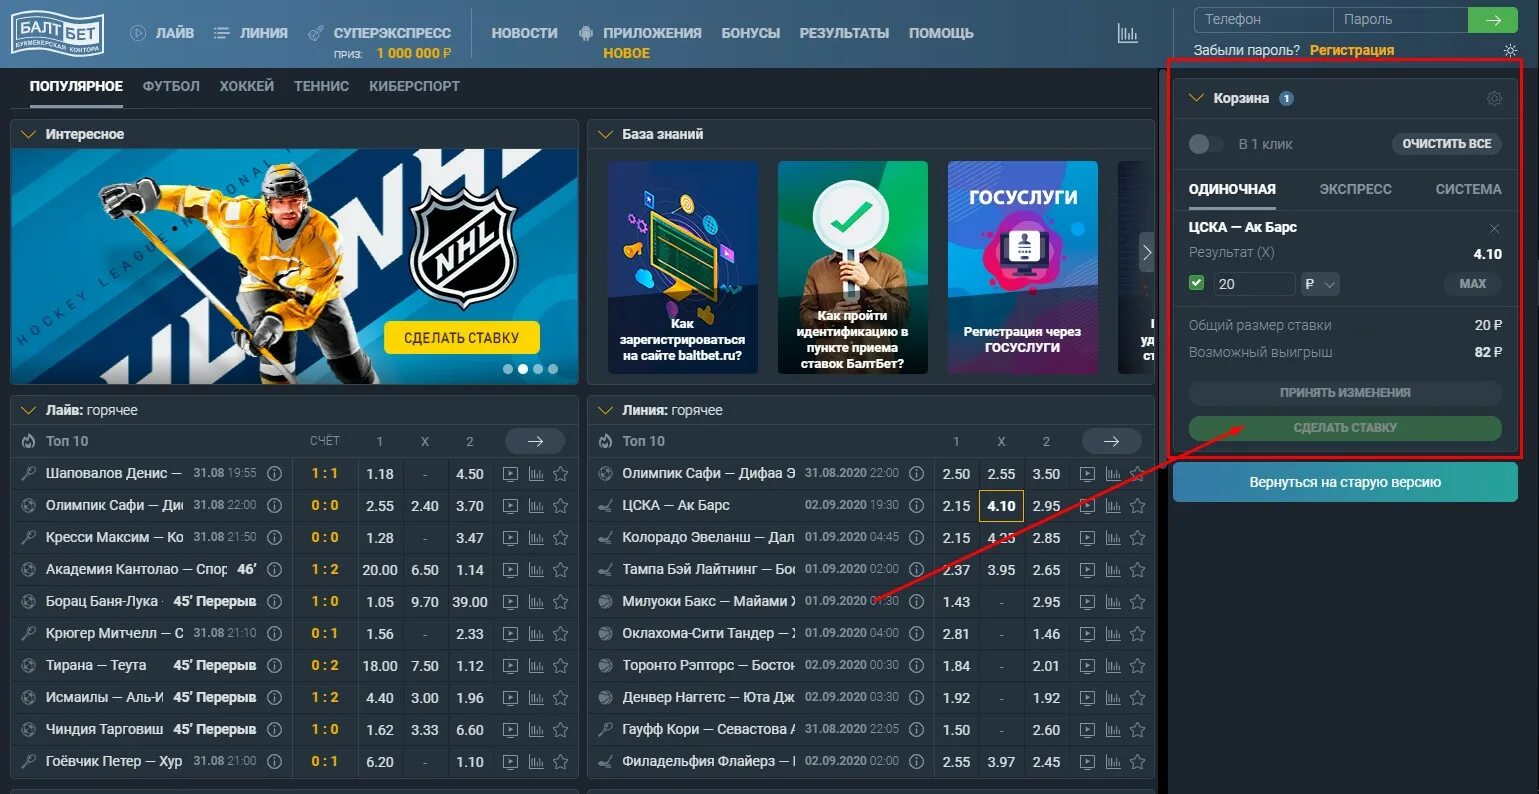Open info for Чиндия Тарговиш match

pyautogui.click(x=274, y=730)
